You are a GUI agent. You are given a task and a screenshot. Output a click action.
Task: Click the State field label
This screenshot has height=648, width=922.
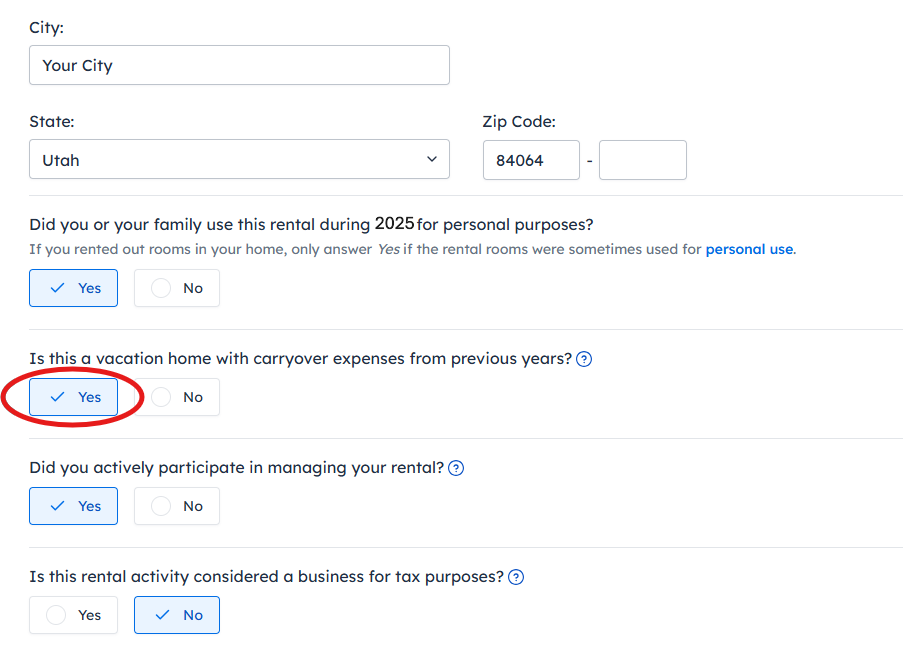coord(52,122)
